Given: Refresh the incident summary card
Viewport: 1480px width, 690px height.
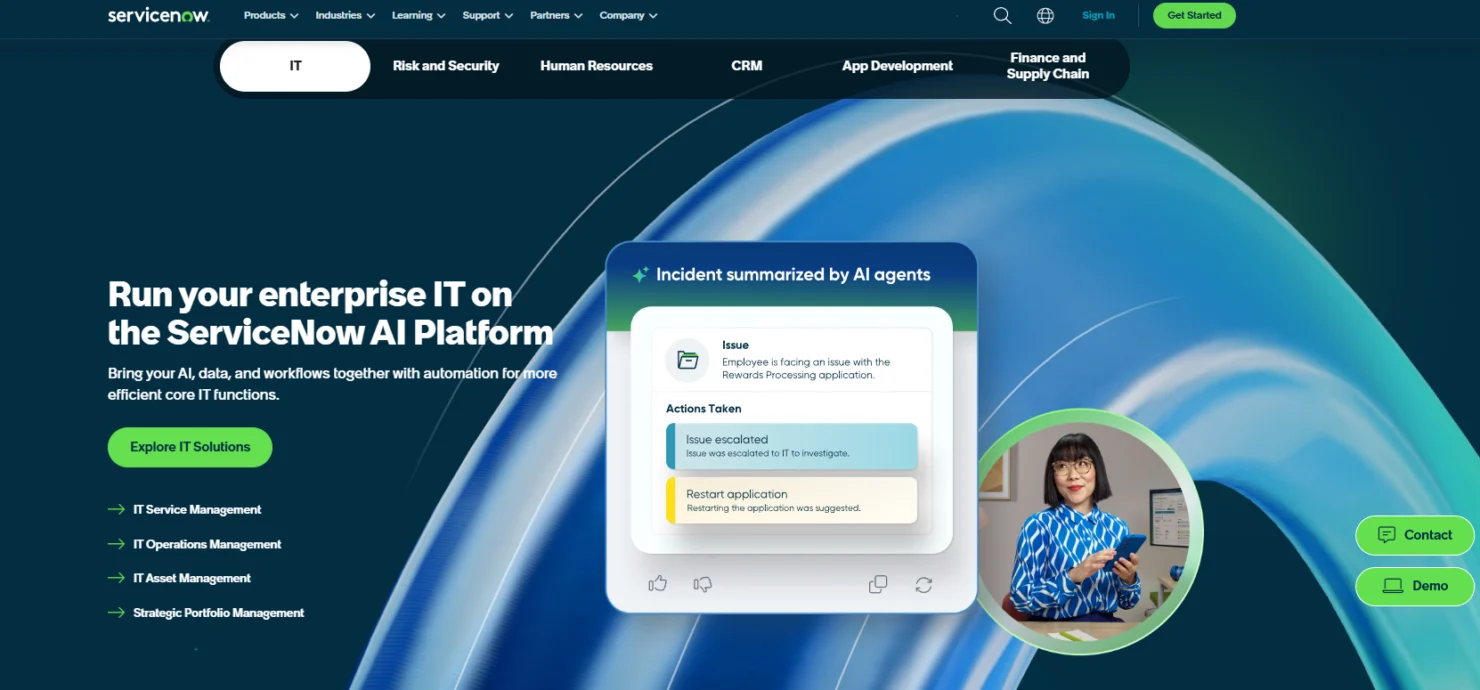Looking at the screenshot, I should [923, 584].
